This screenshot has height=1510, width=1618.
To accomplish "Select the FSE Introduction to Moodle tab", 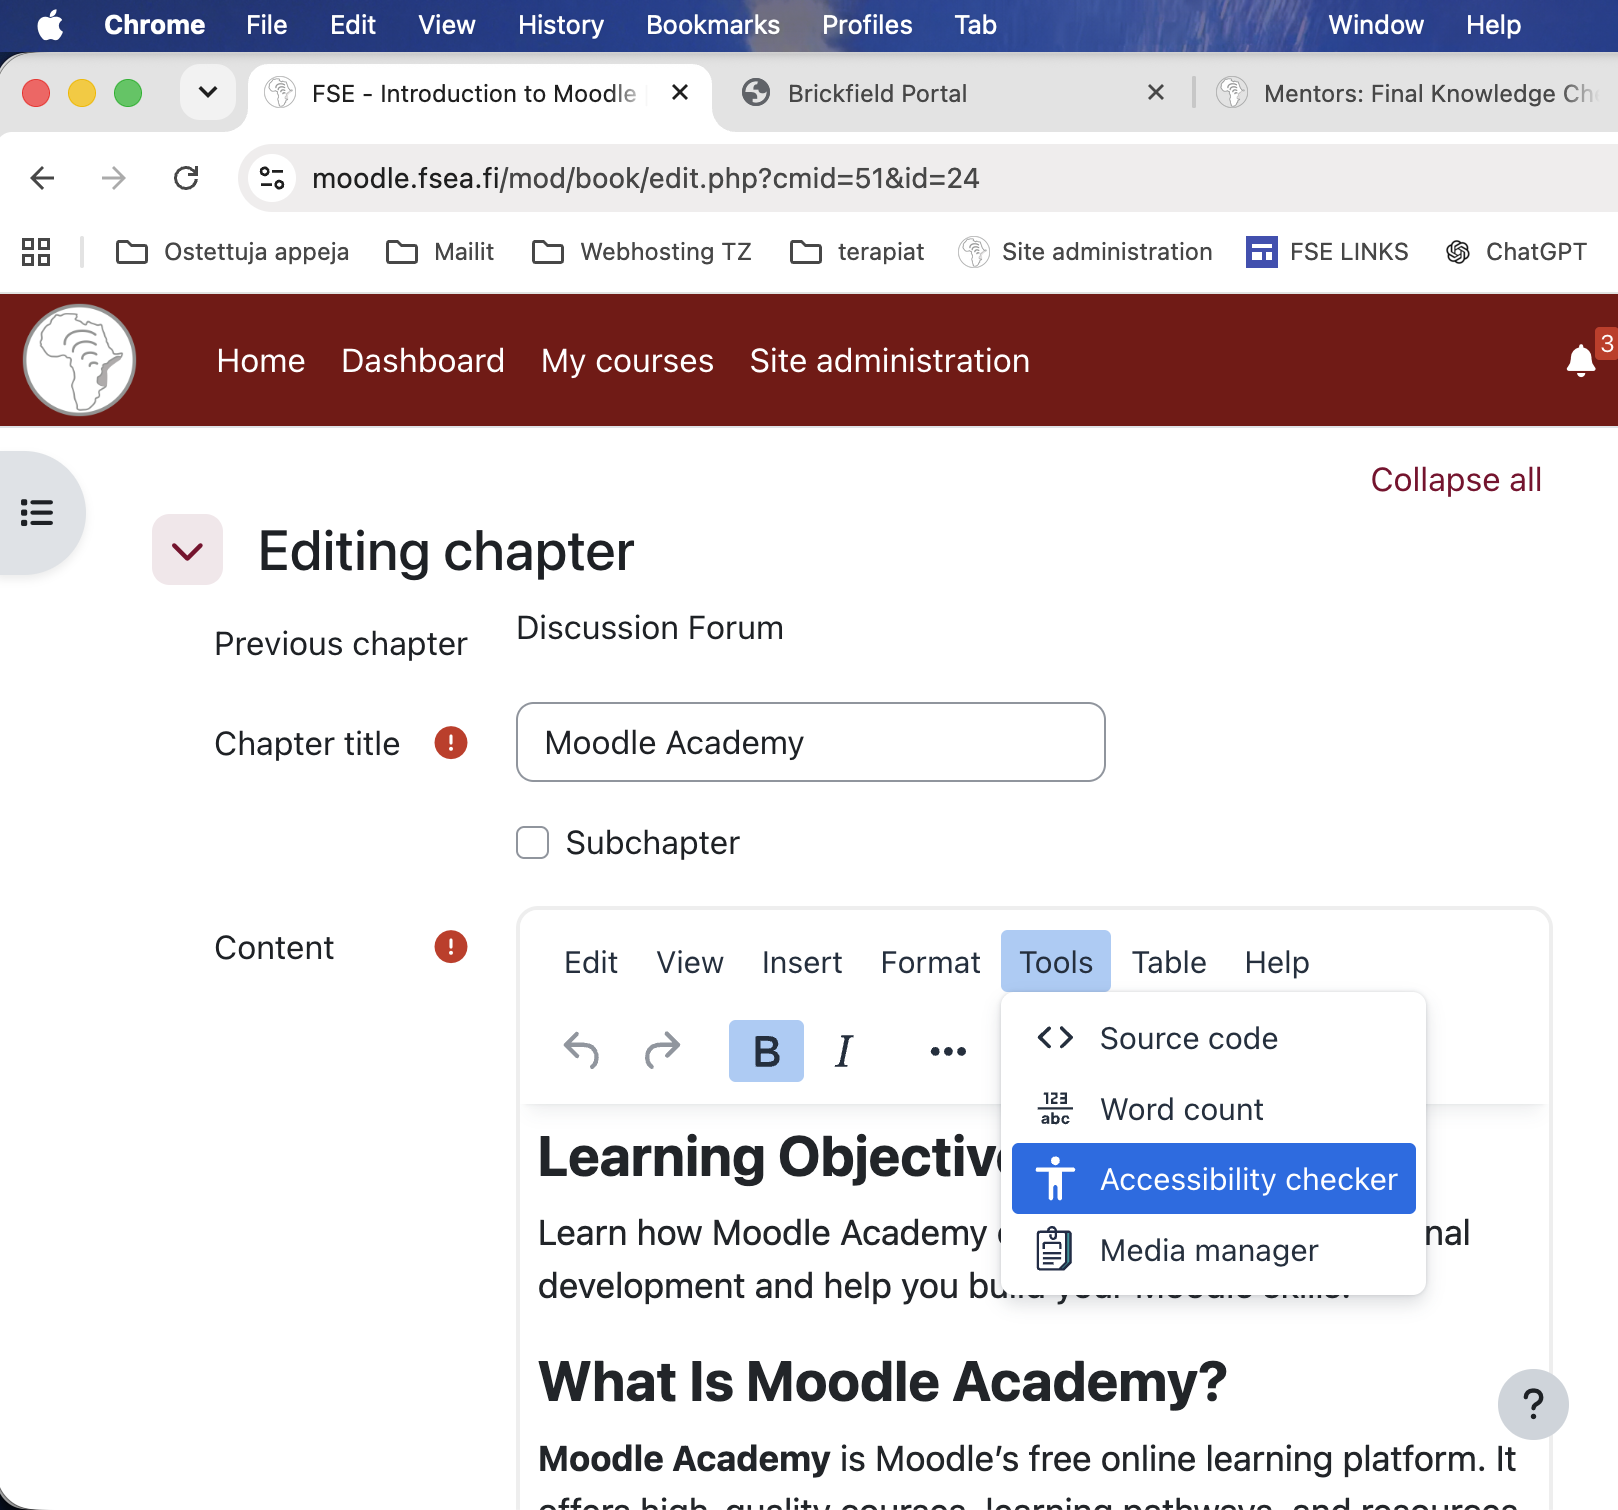I will click(x=473, y=93).
